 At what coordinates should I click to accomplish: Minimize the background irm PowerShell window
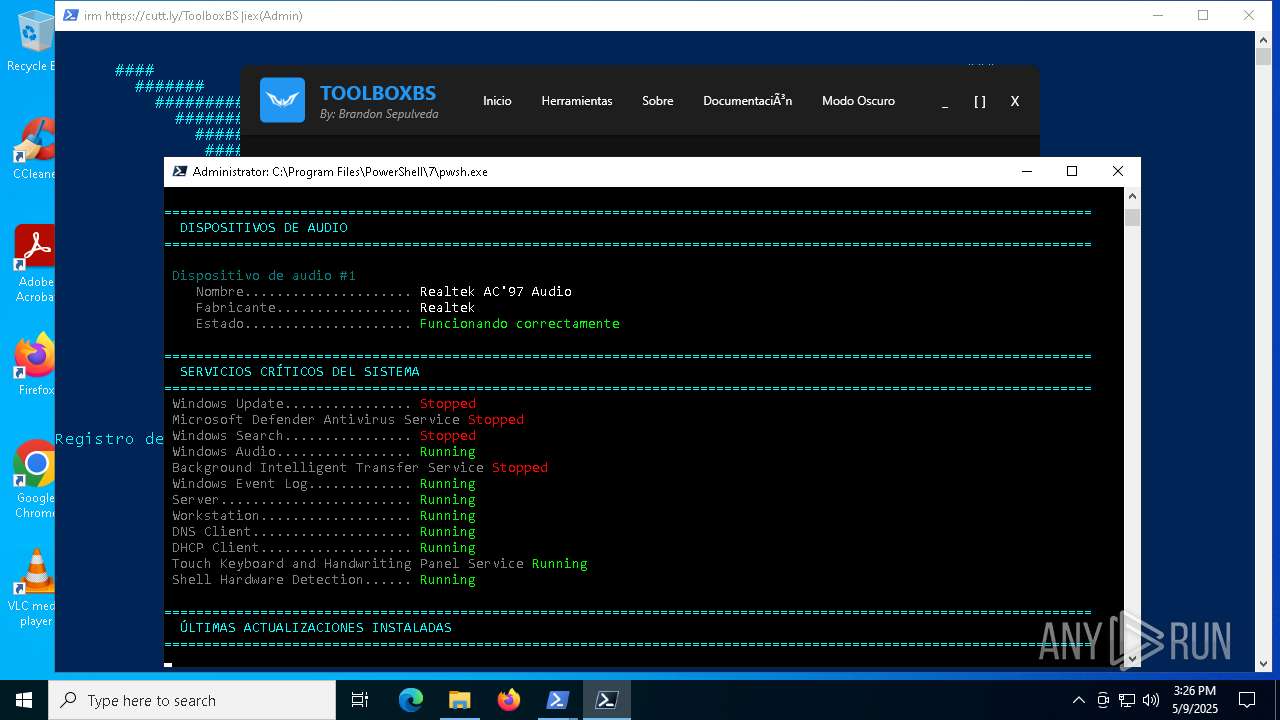1158,15
